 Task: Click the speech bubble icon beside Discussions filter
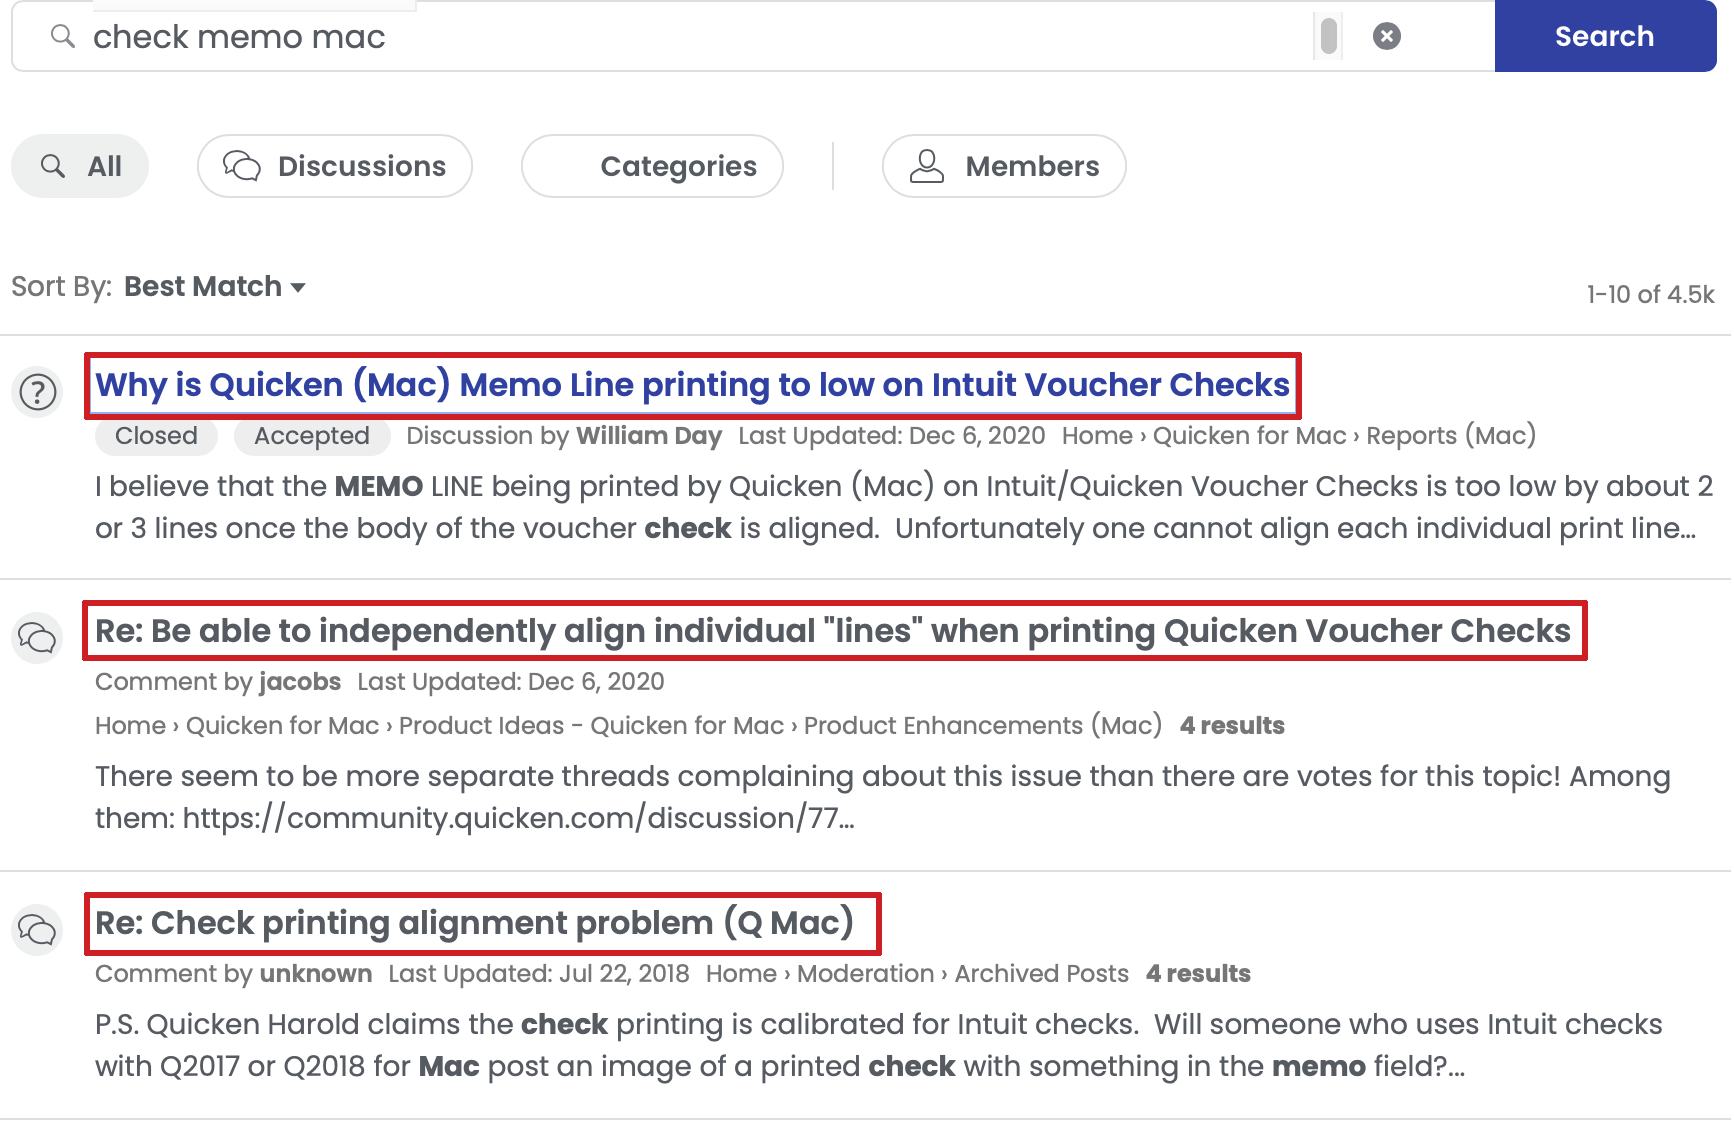(240, 166)
